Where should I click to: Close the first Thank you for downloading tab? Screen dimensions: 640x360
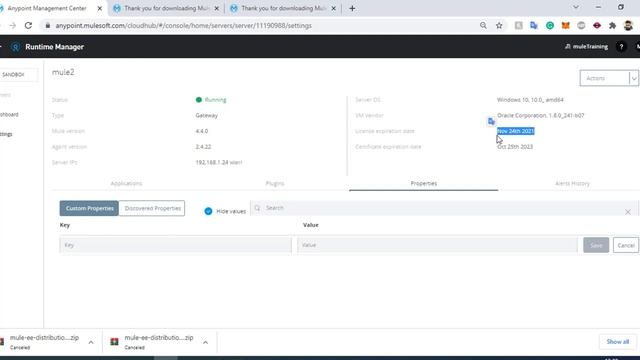click(x=216, y=8)
